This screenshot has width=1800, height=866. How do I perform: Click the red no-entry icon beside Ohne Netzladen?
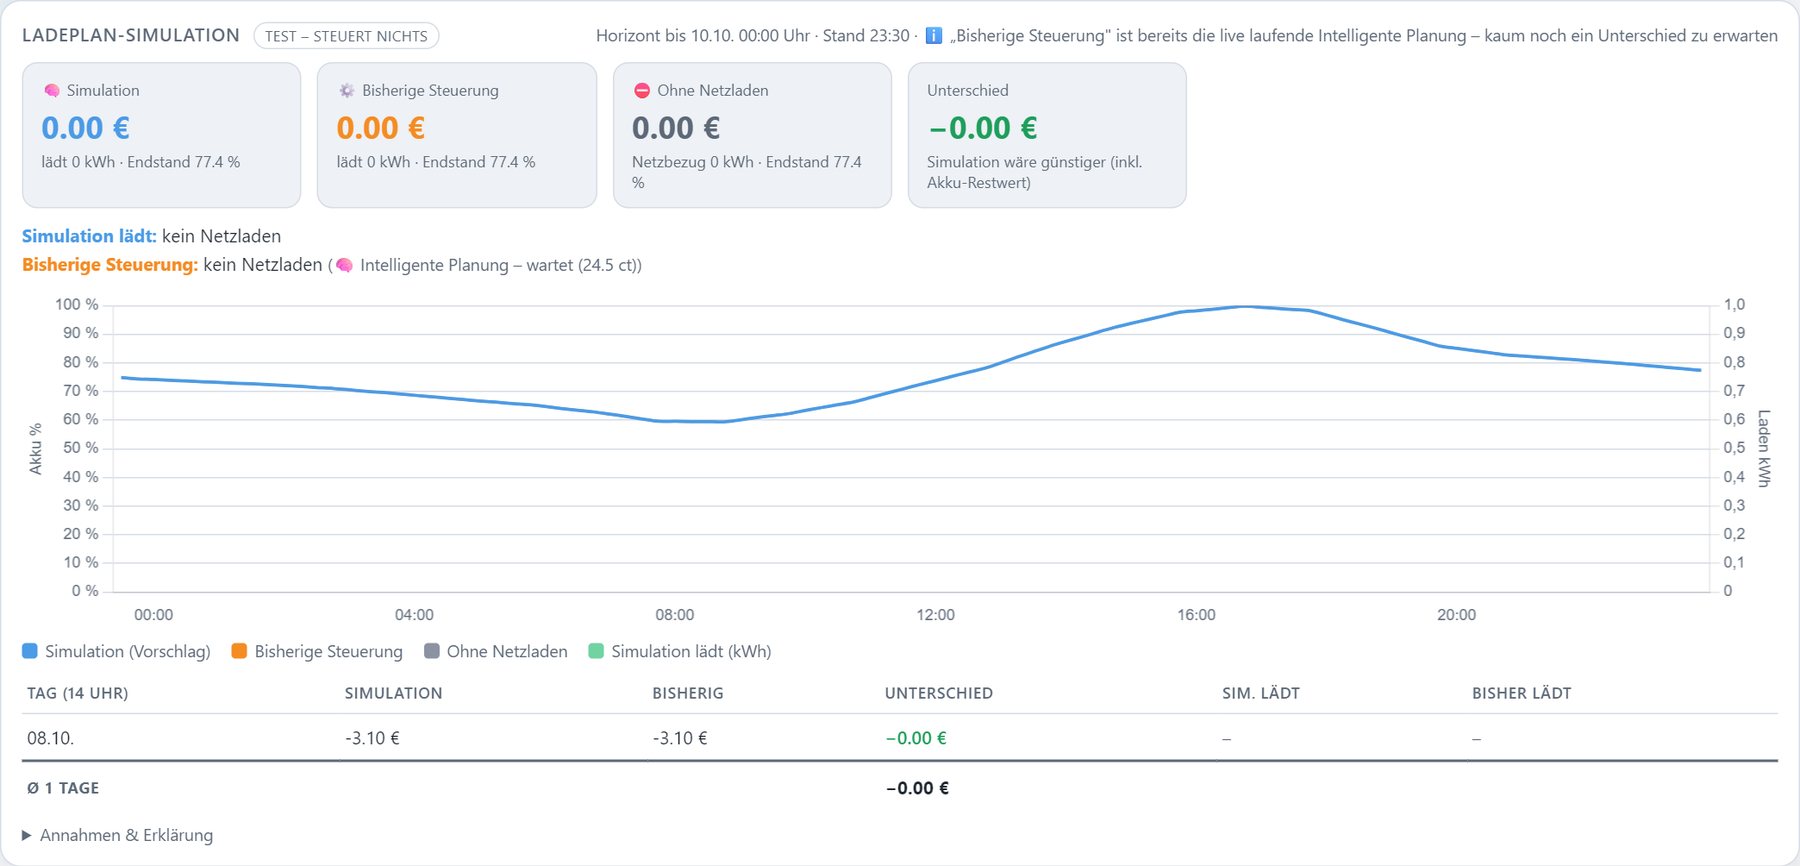click(642, 91)
